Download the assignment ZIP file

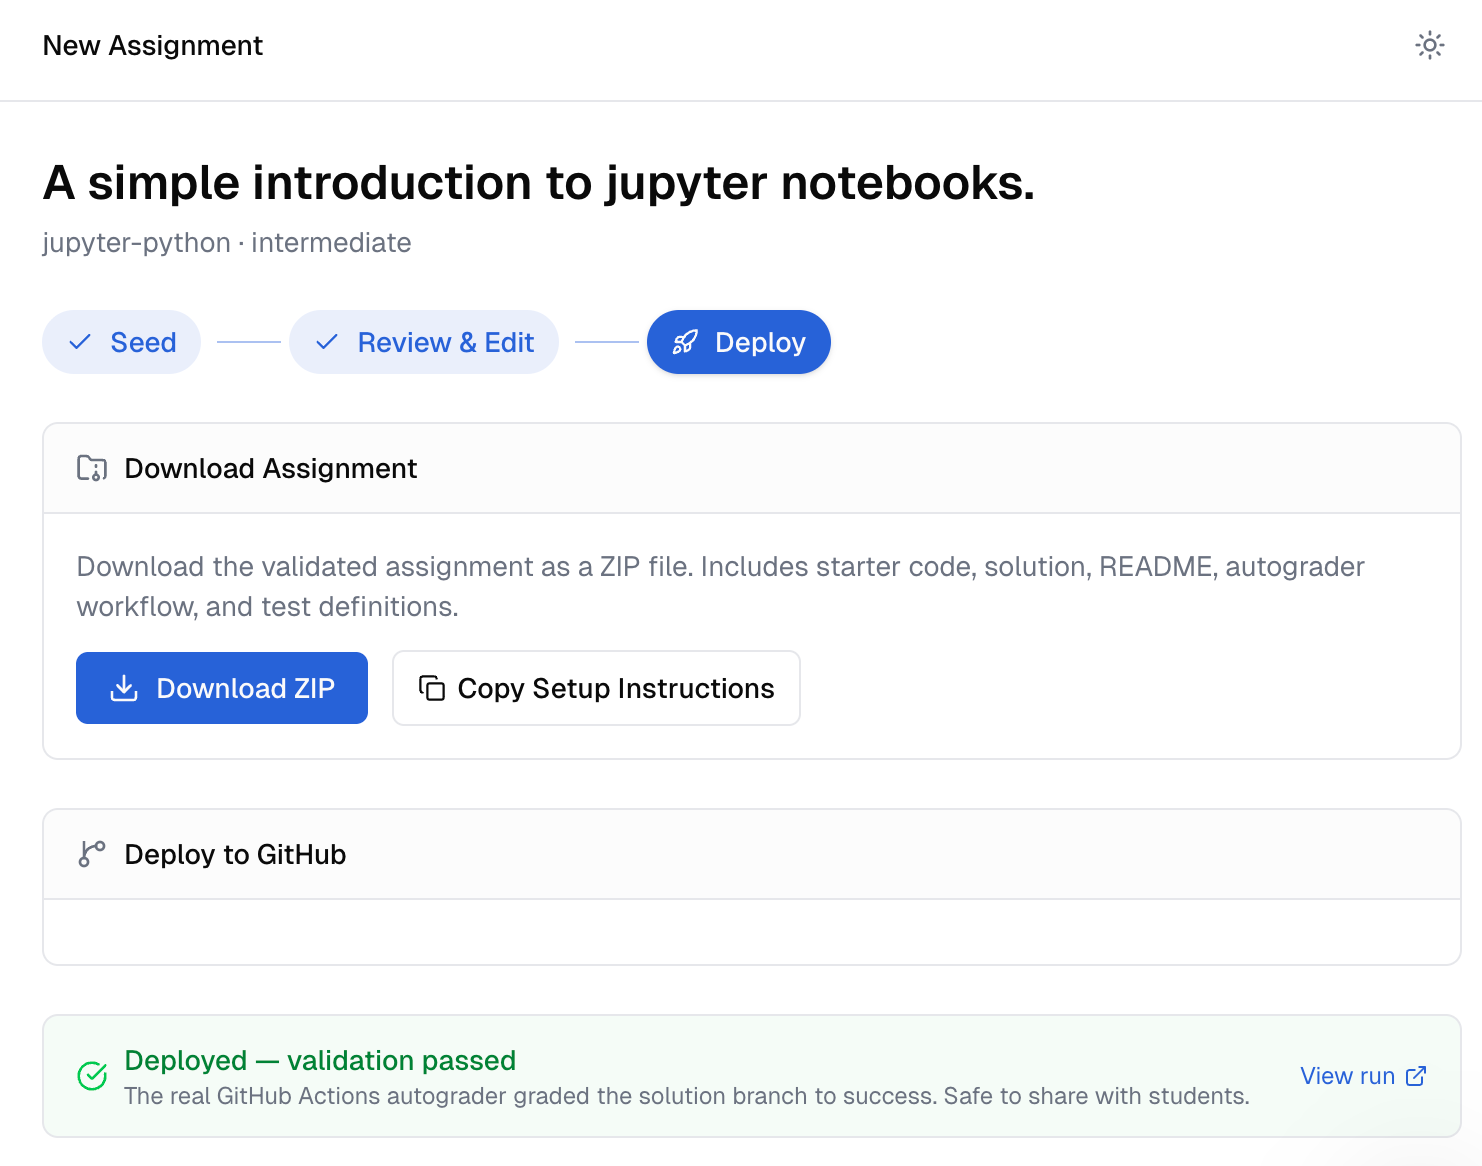[x=222, y=688]
